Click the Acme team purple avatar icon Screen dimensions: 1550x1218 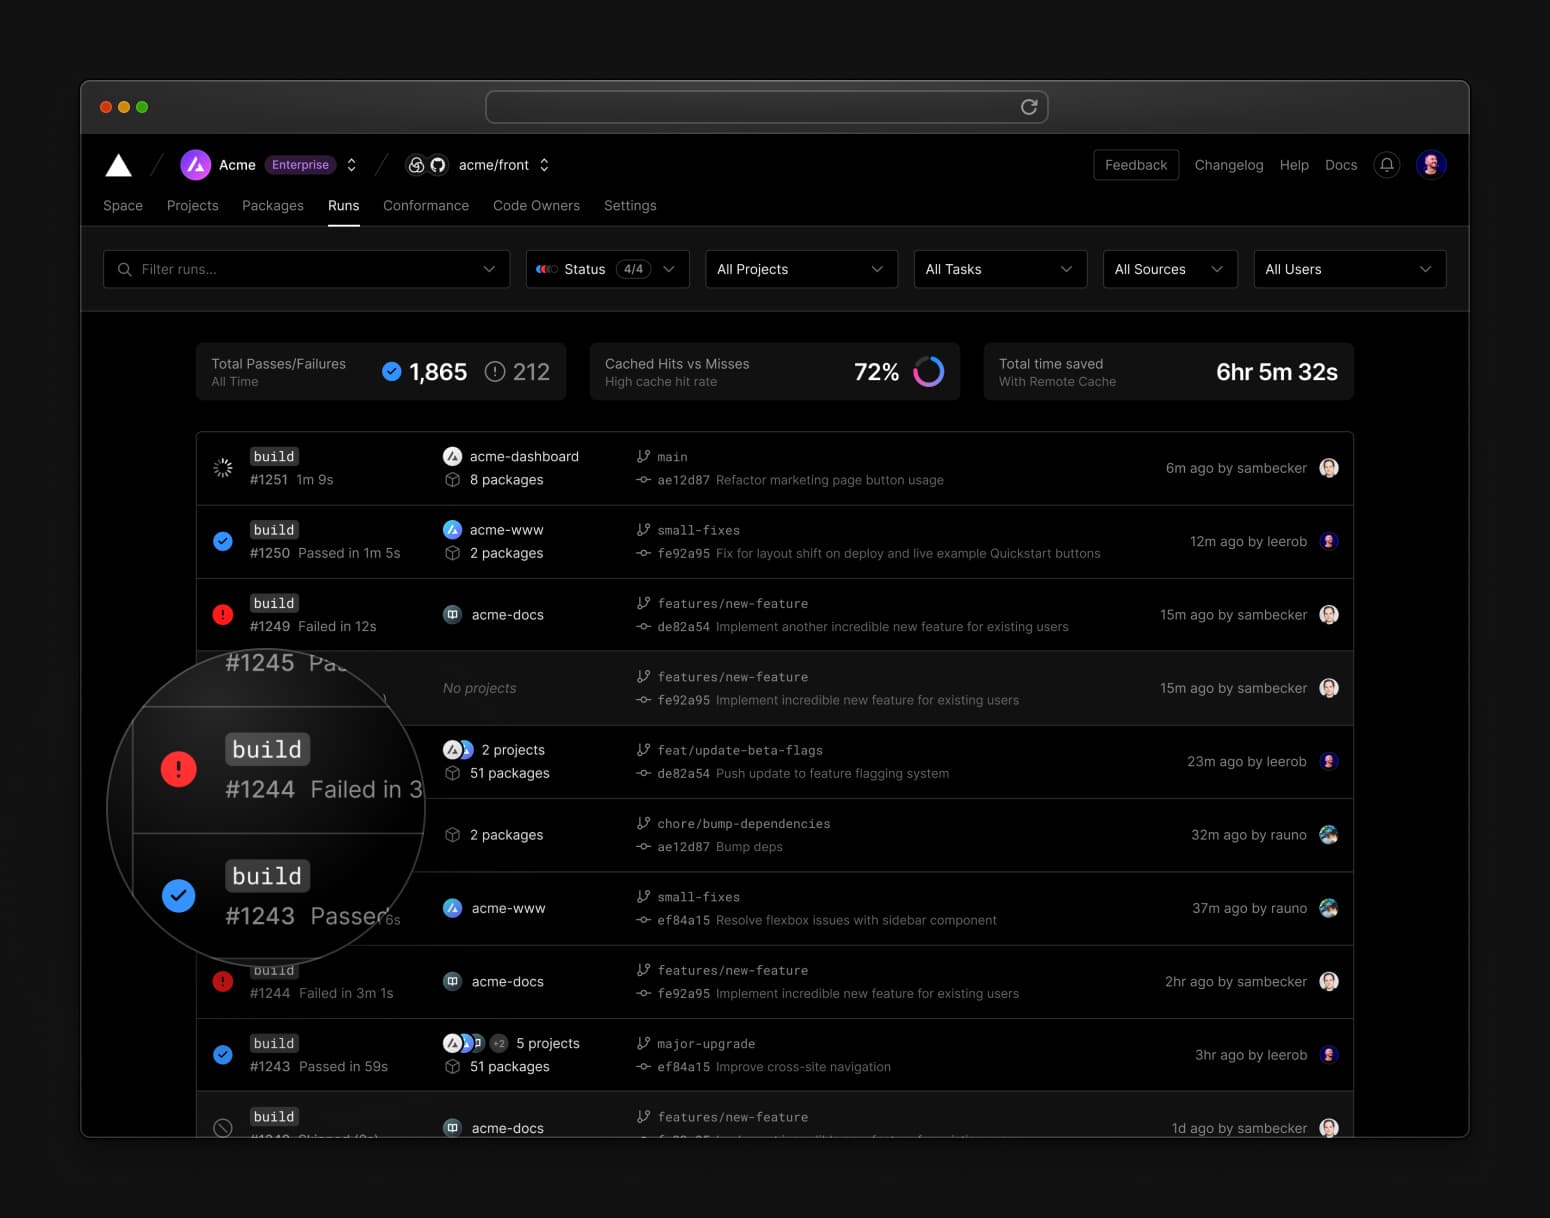(195, 165)
